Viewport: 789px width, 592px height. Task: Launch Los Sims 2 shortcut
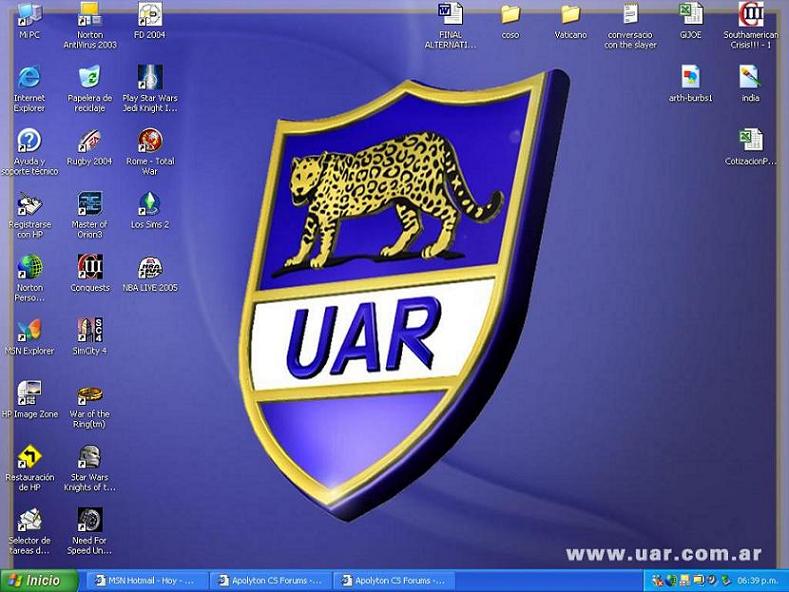(150, 210)
